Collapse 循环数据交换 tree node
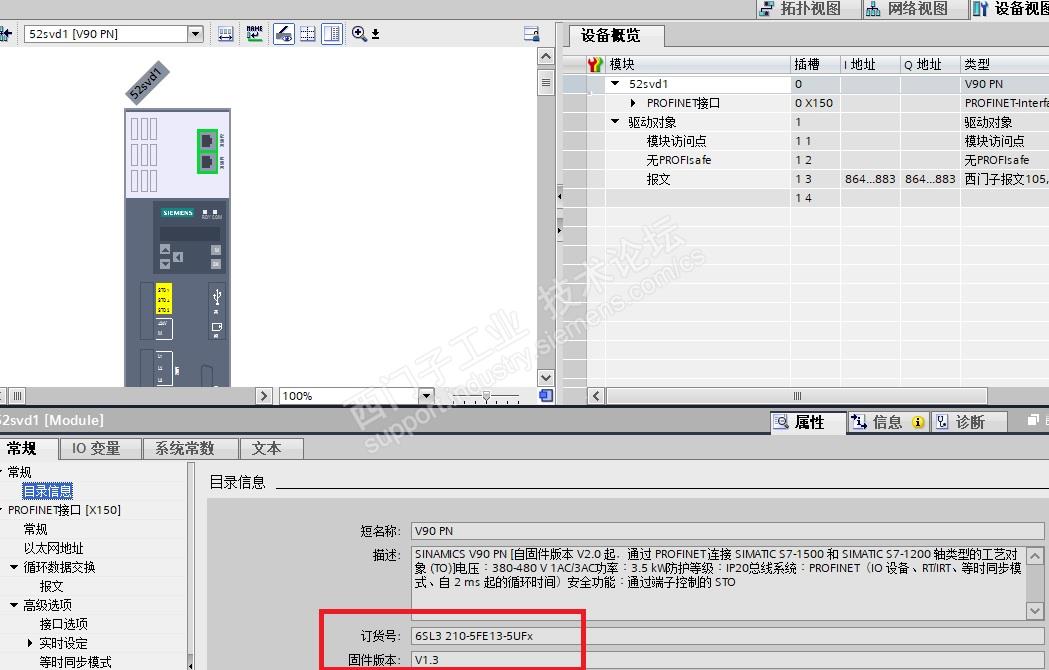The height and width of the screenshot is (670, 1049). [14, 567]
